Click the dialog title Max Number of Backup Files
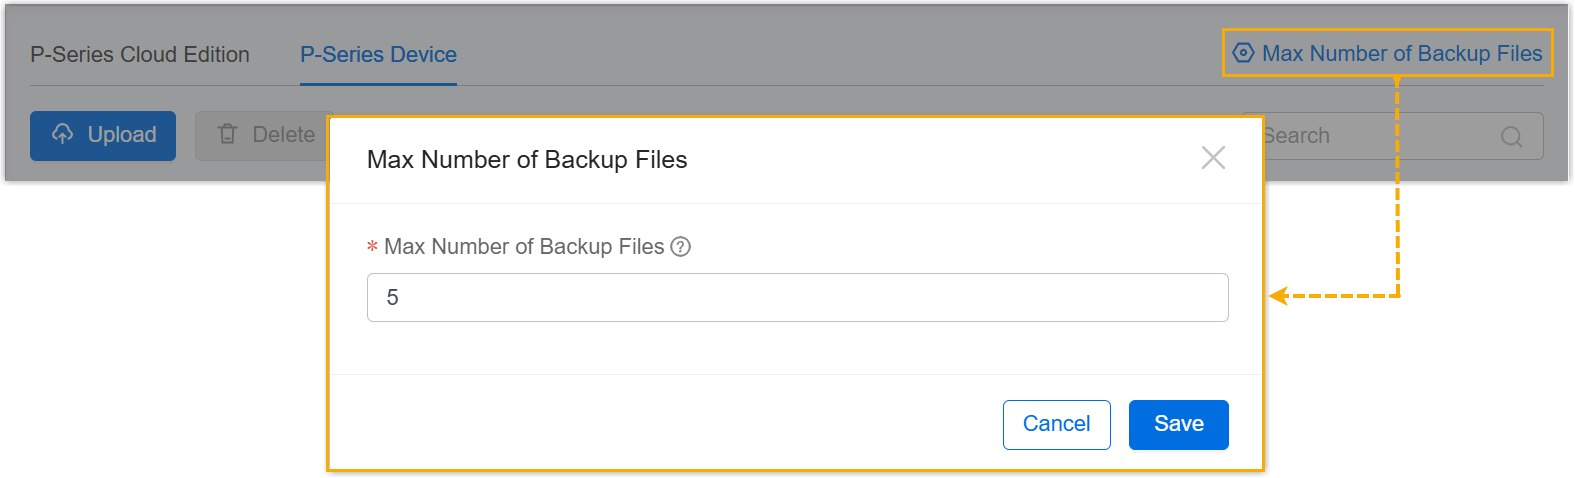 point(527,160)
